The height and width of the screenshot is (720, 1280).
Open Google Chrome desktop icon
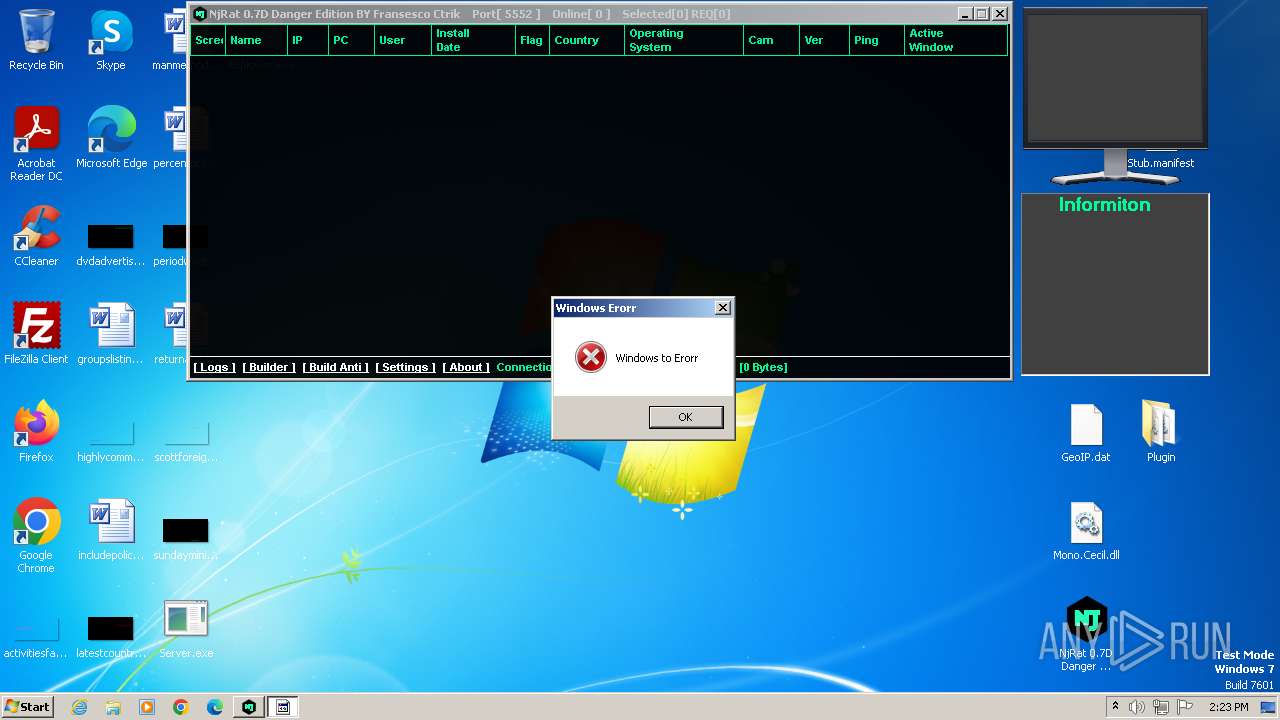36,536
